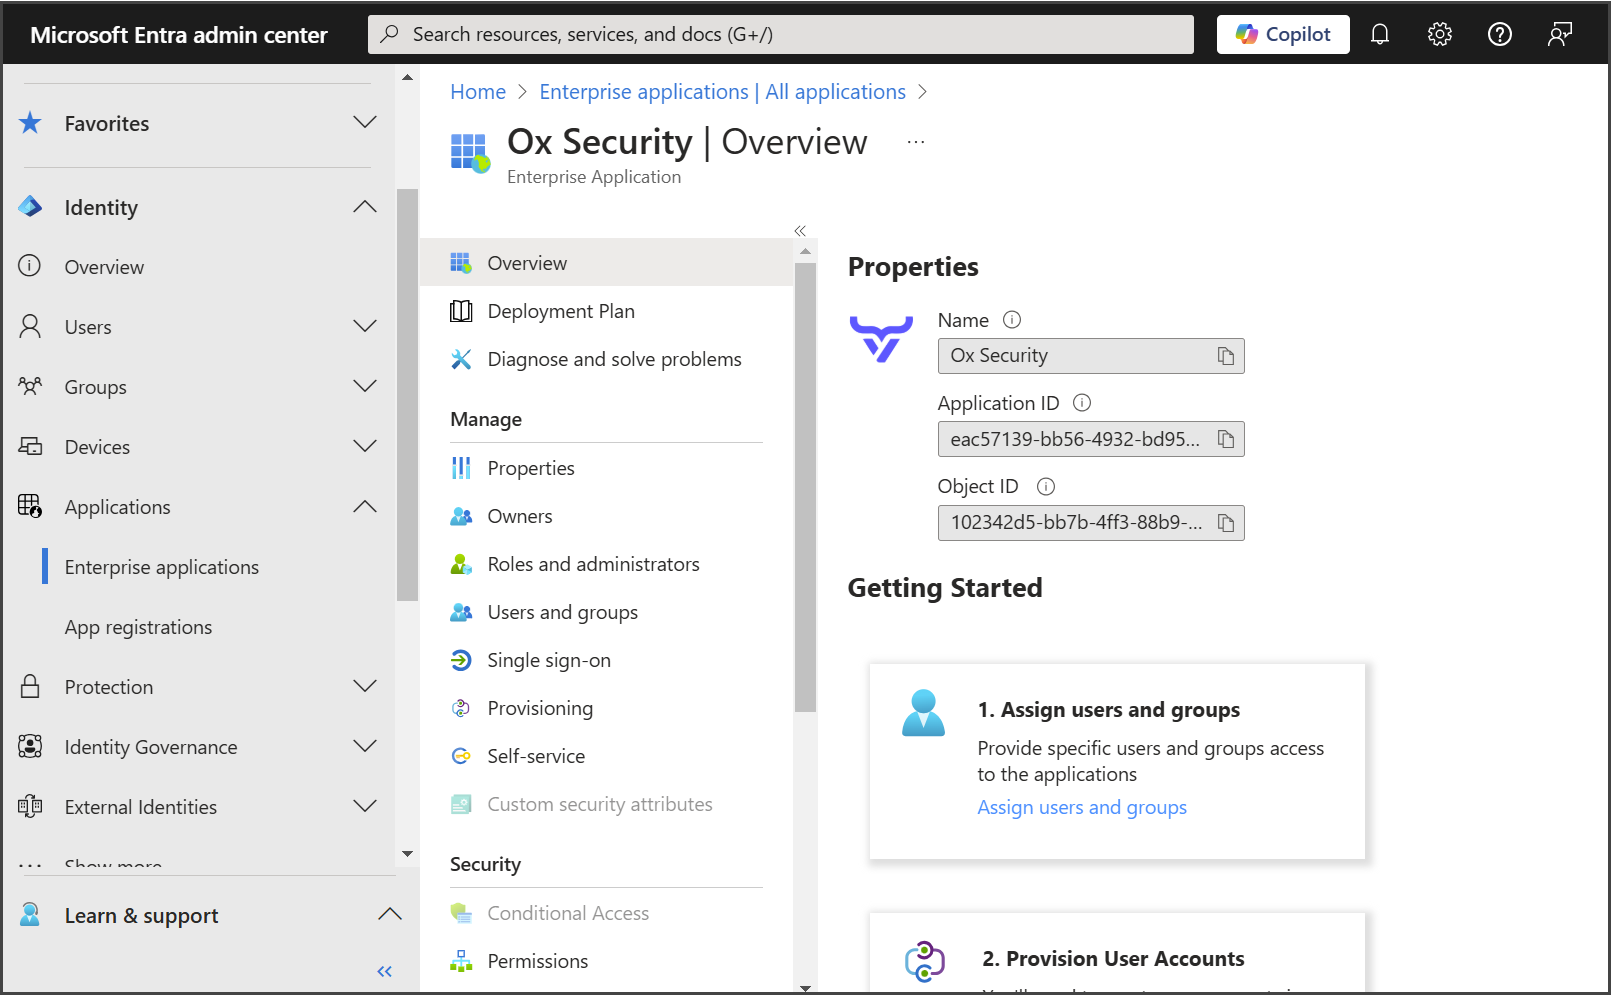Open Single sign-on menu item

pos(548,660)
